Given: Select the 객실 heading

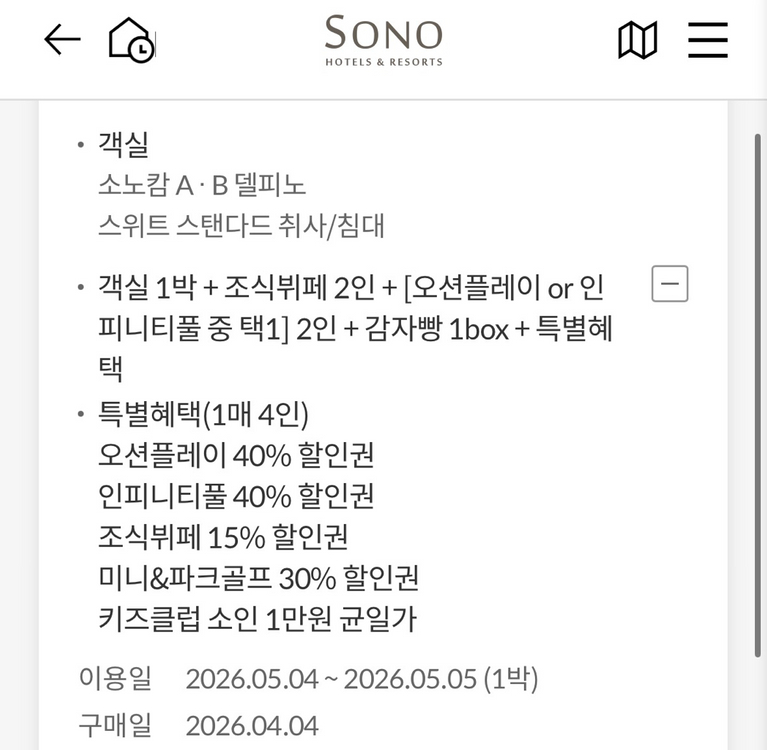Looking at the screenshot, I should (x=123, y=145).
